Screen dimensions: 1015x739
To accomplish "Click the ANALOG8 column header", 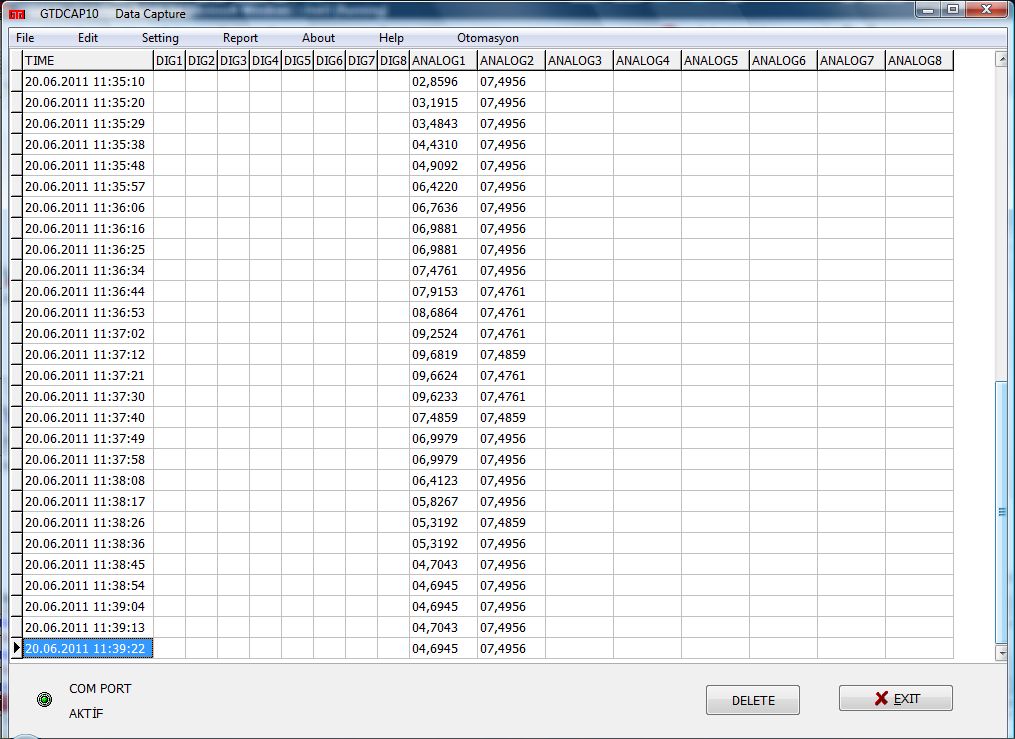I will pyautogui.click(x=919, y=60).
